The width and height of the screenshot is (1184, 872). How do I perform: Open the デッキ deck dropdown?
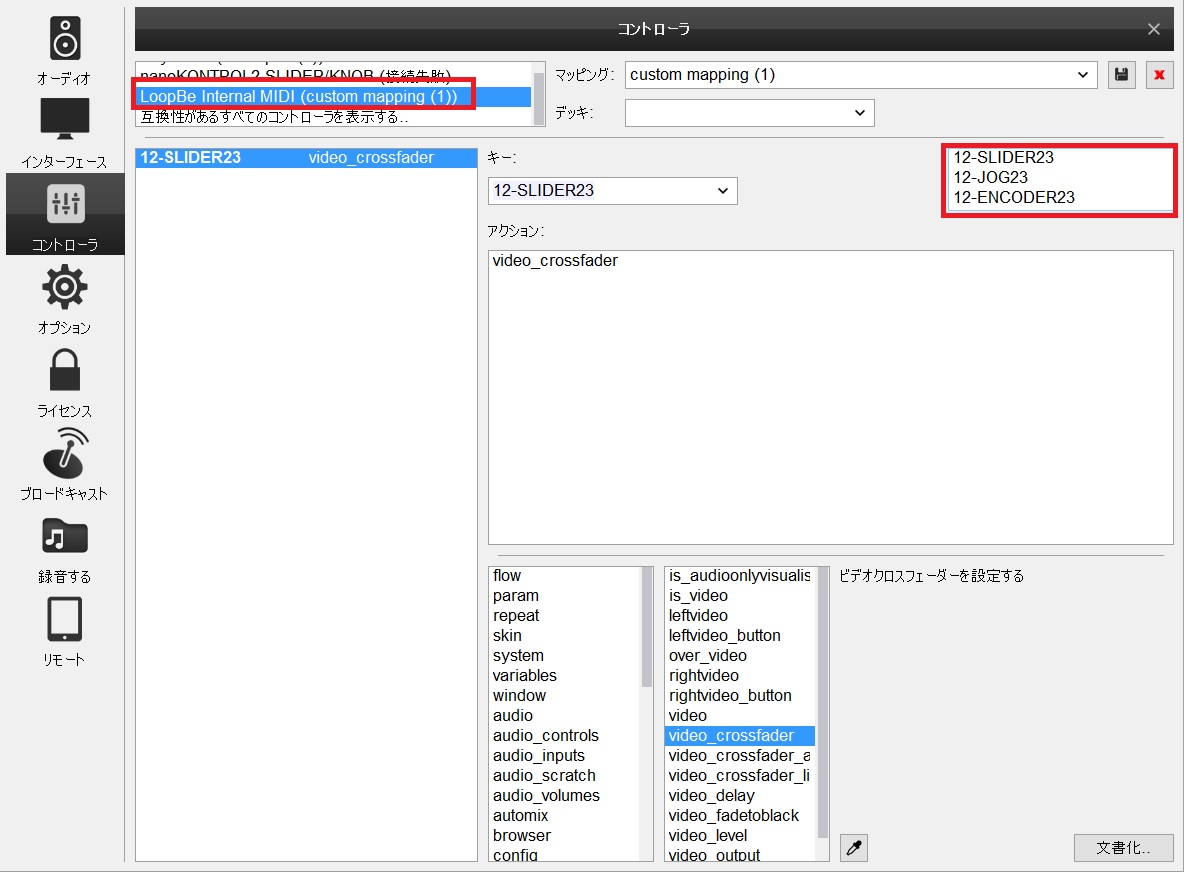749,112
